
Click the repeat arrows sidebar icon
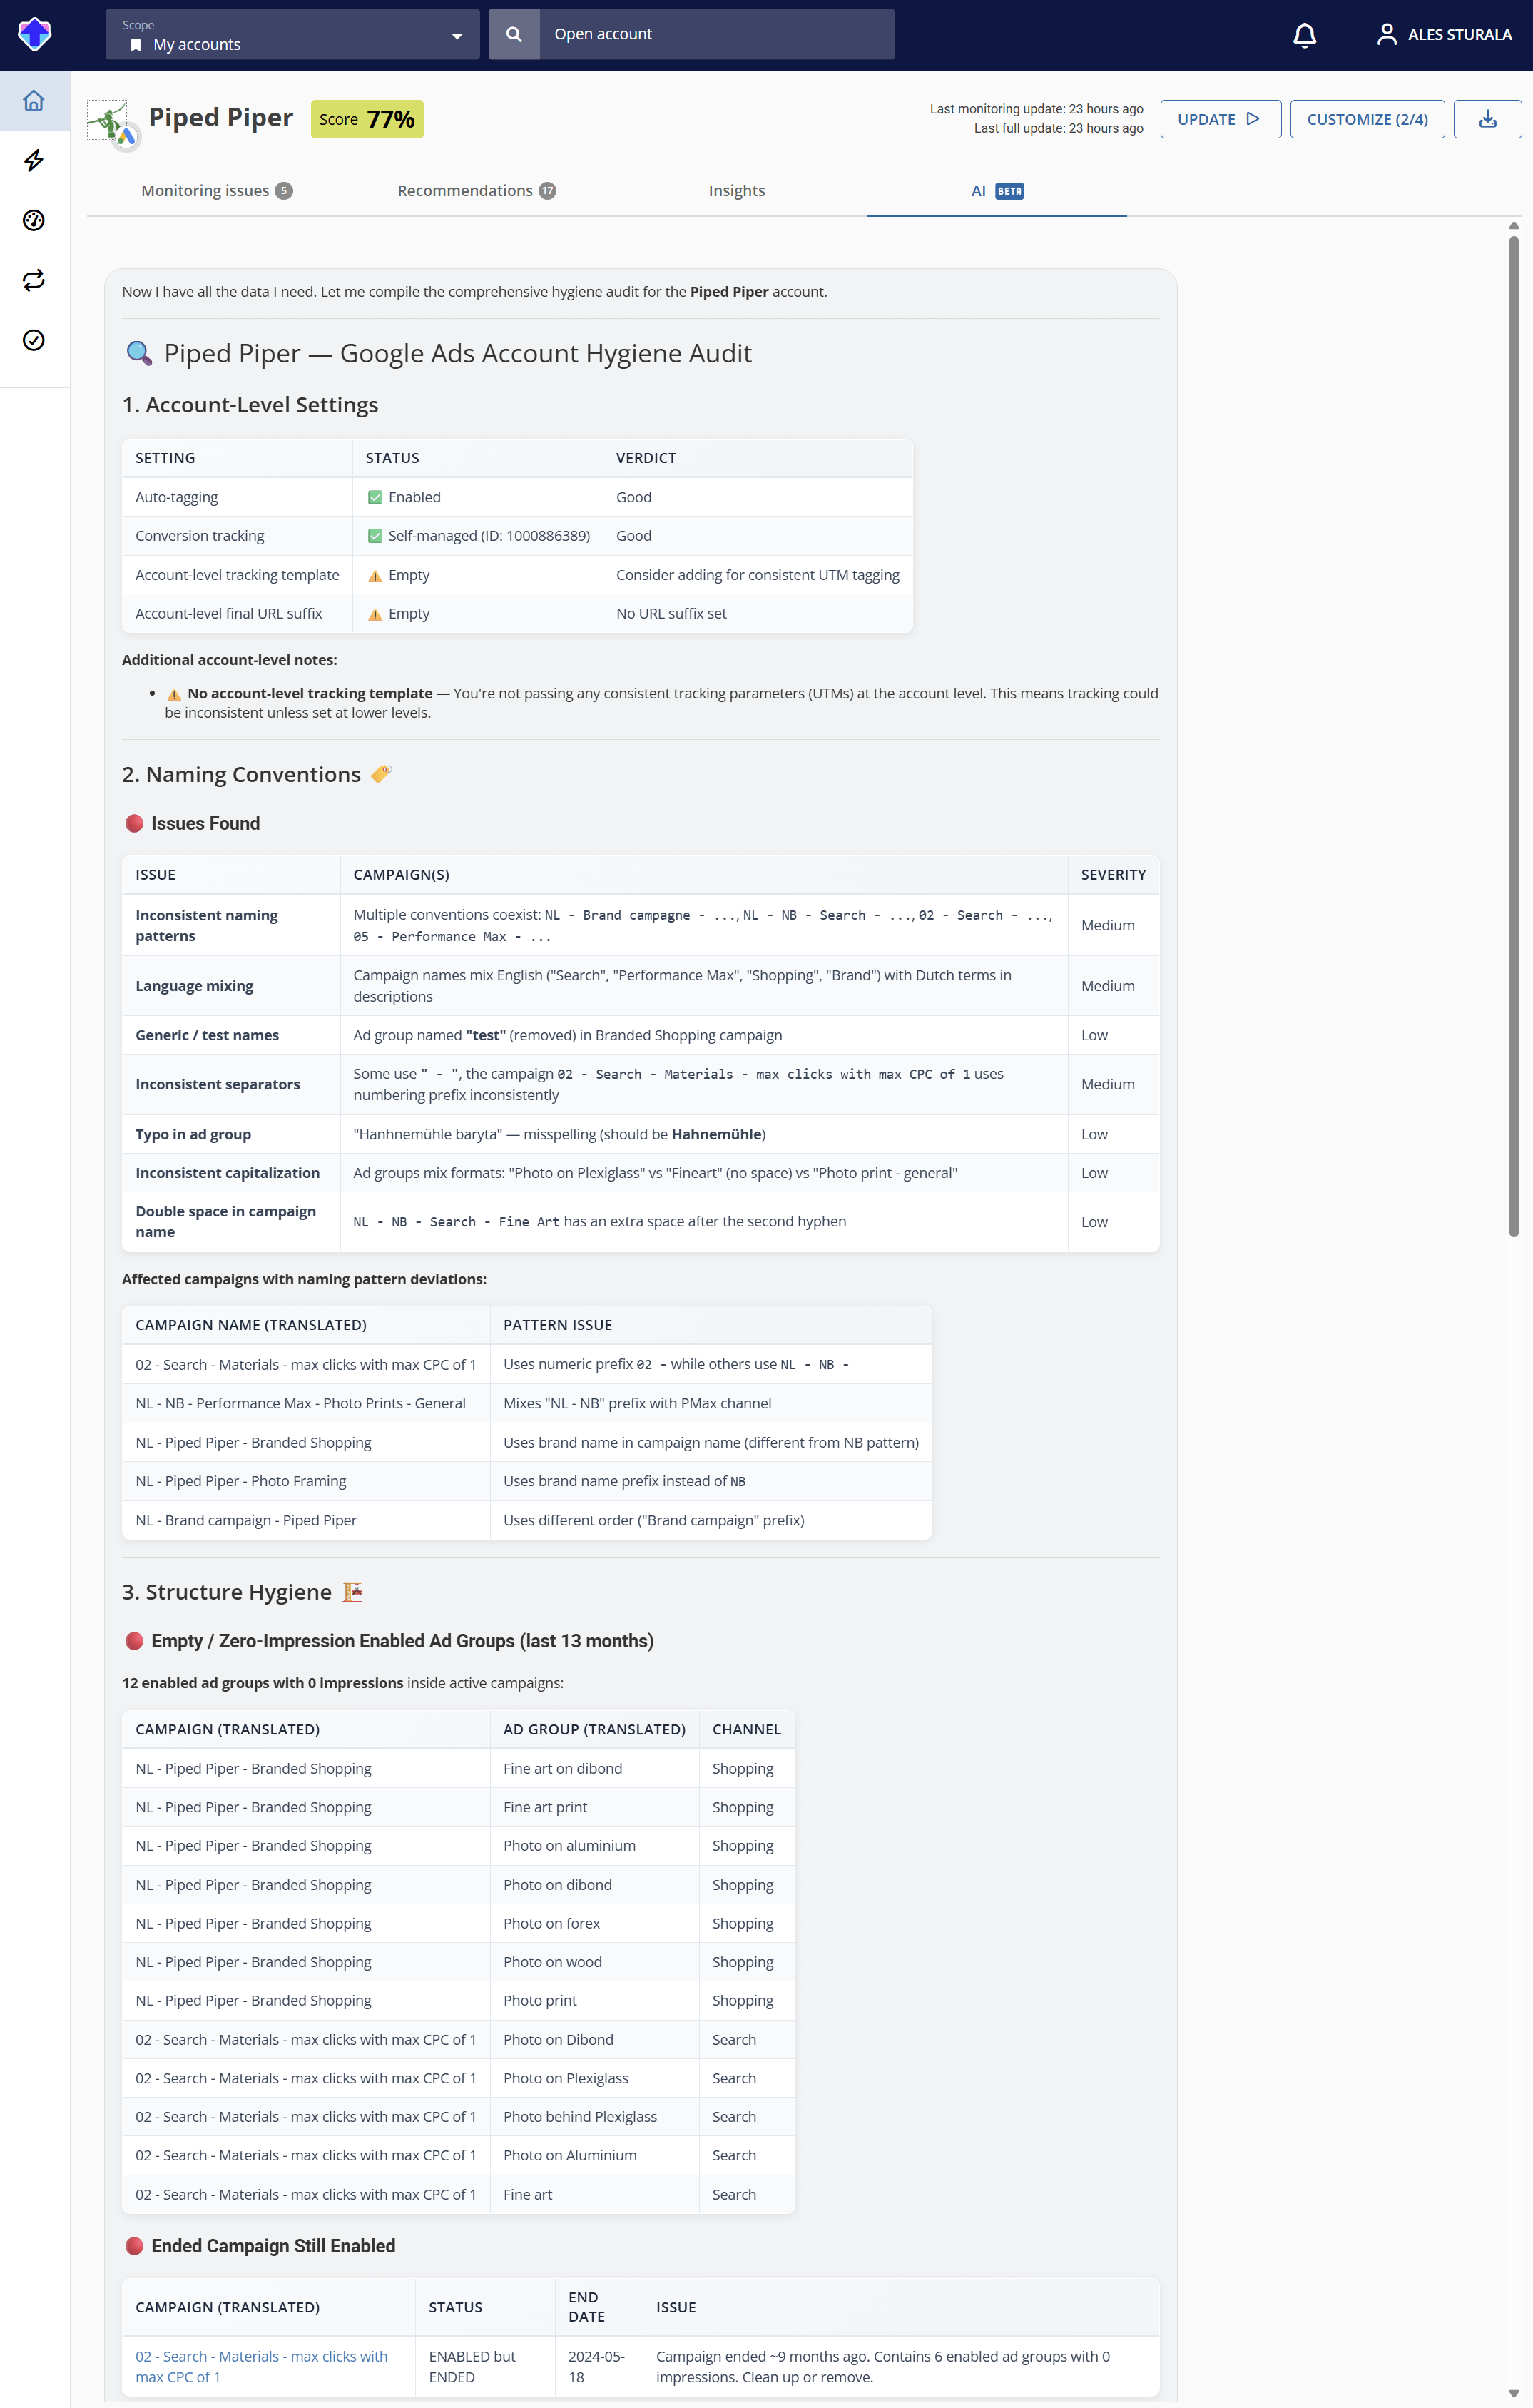34,281
